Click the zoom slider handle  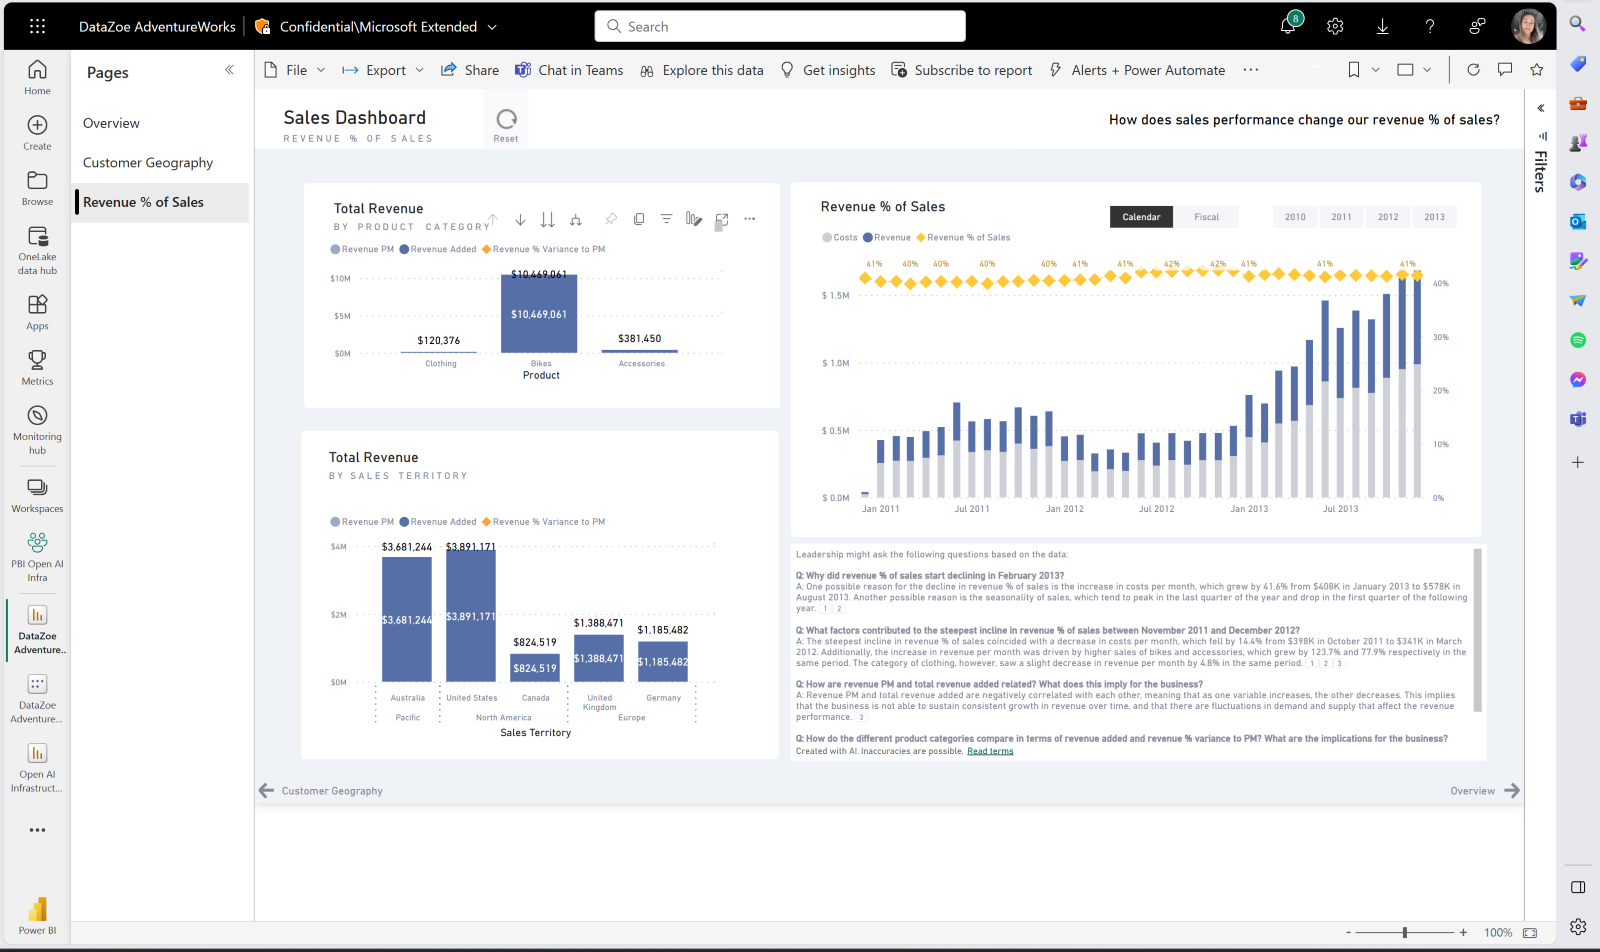[1405, 932]
